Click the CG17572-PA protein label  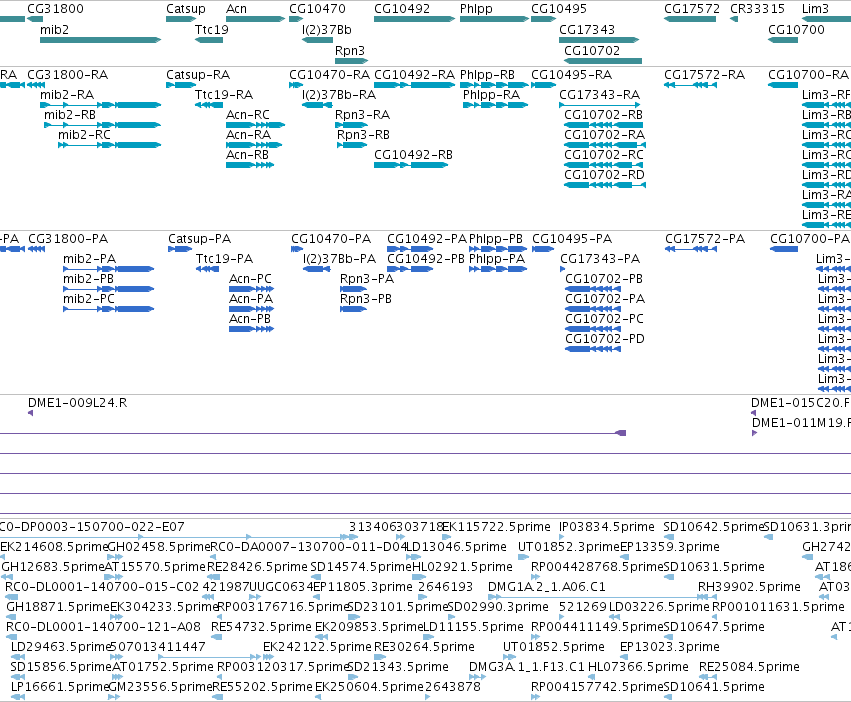tap(705, 238)
